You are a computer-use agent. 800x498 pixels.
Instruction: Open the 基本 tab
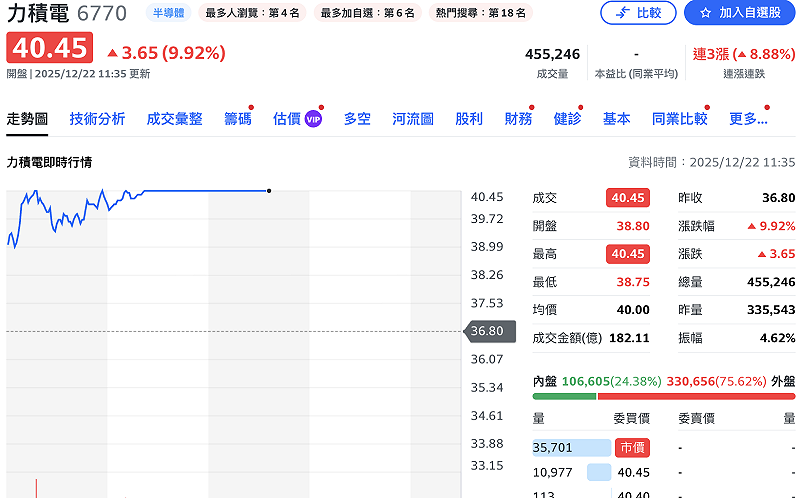pyautogui.click(x=616, y=119)
